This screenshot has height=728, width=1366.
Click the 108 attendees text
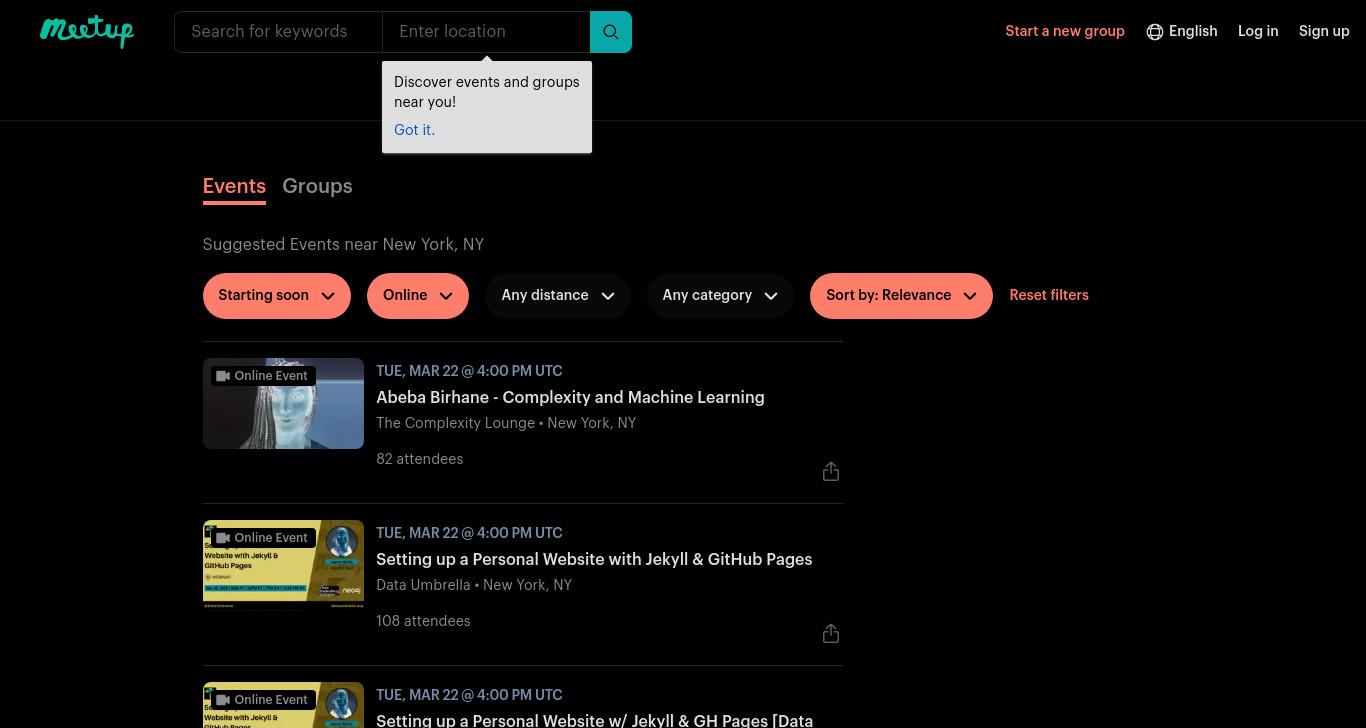coord(423,622)
